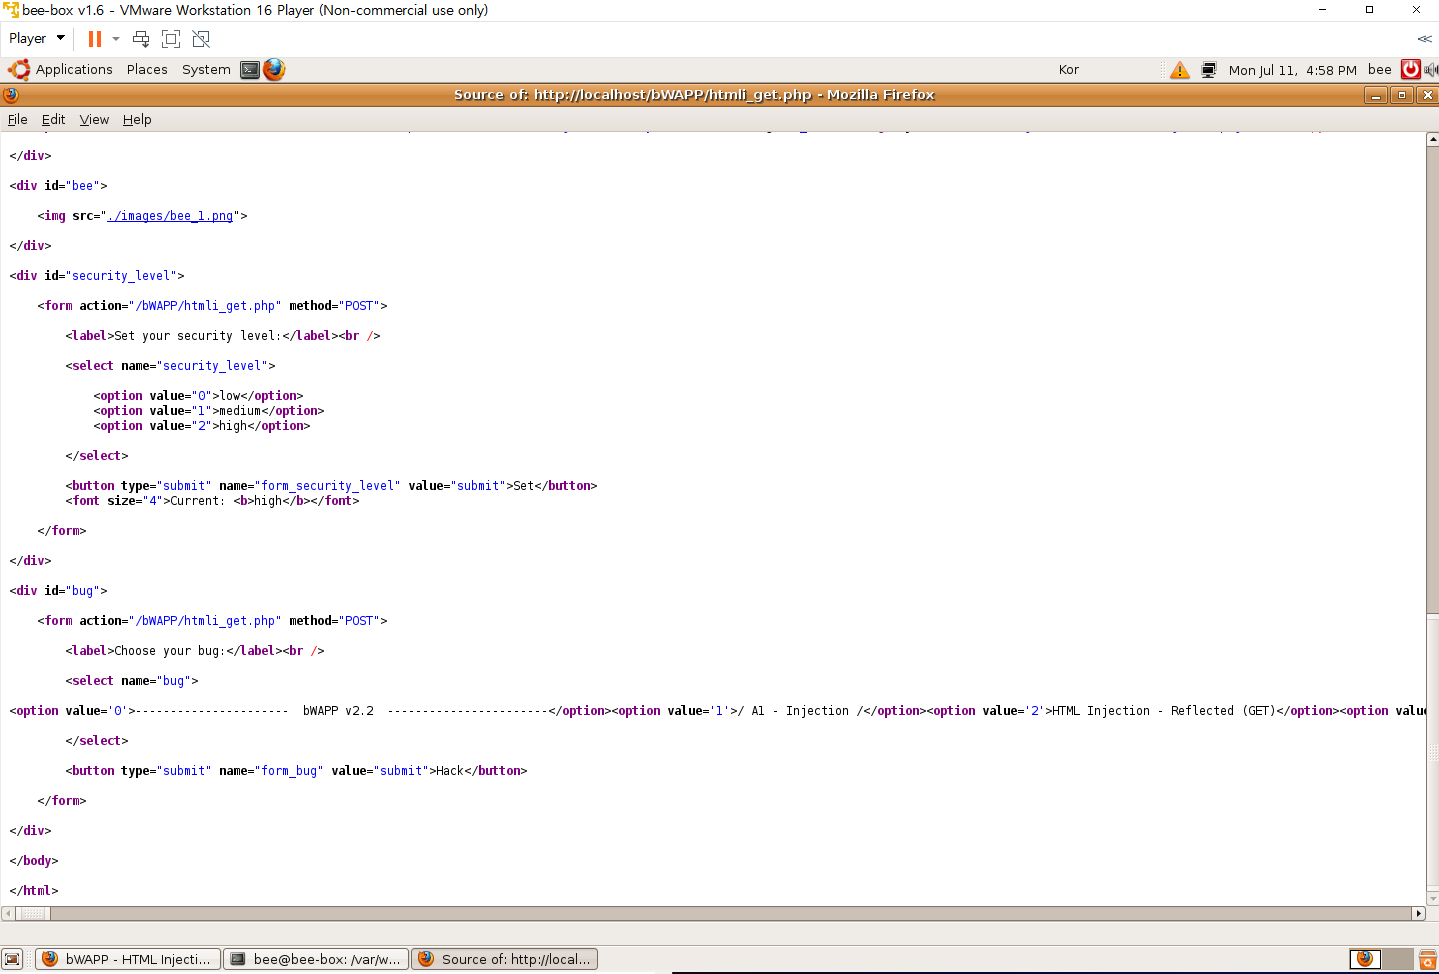Click the Firefox icon in source window titlebar
The height and width of the screenshot is (974, 1439).
(x=11, y=95)
